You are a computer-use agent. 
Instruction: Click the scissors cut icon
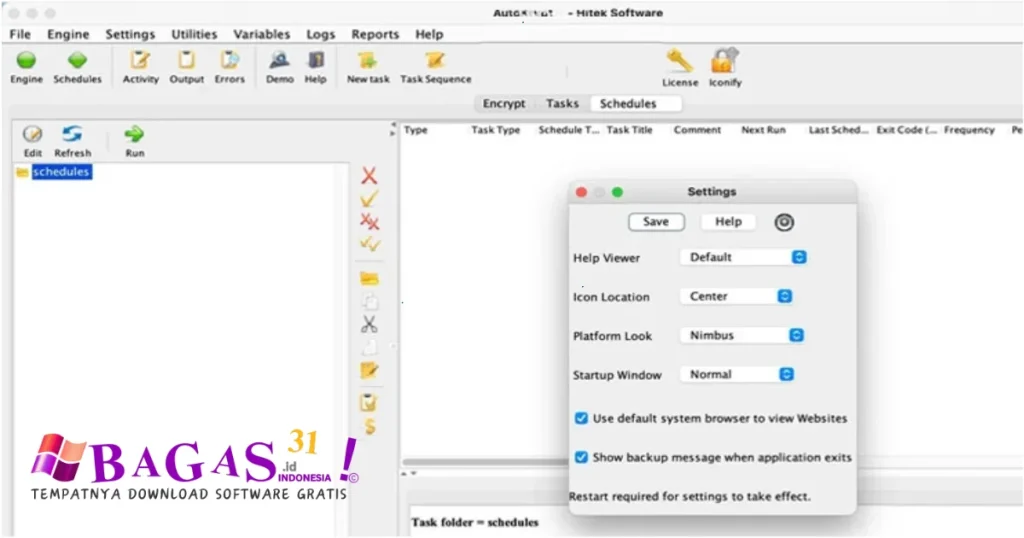coord(369,324)
